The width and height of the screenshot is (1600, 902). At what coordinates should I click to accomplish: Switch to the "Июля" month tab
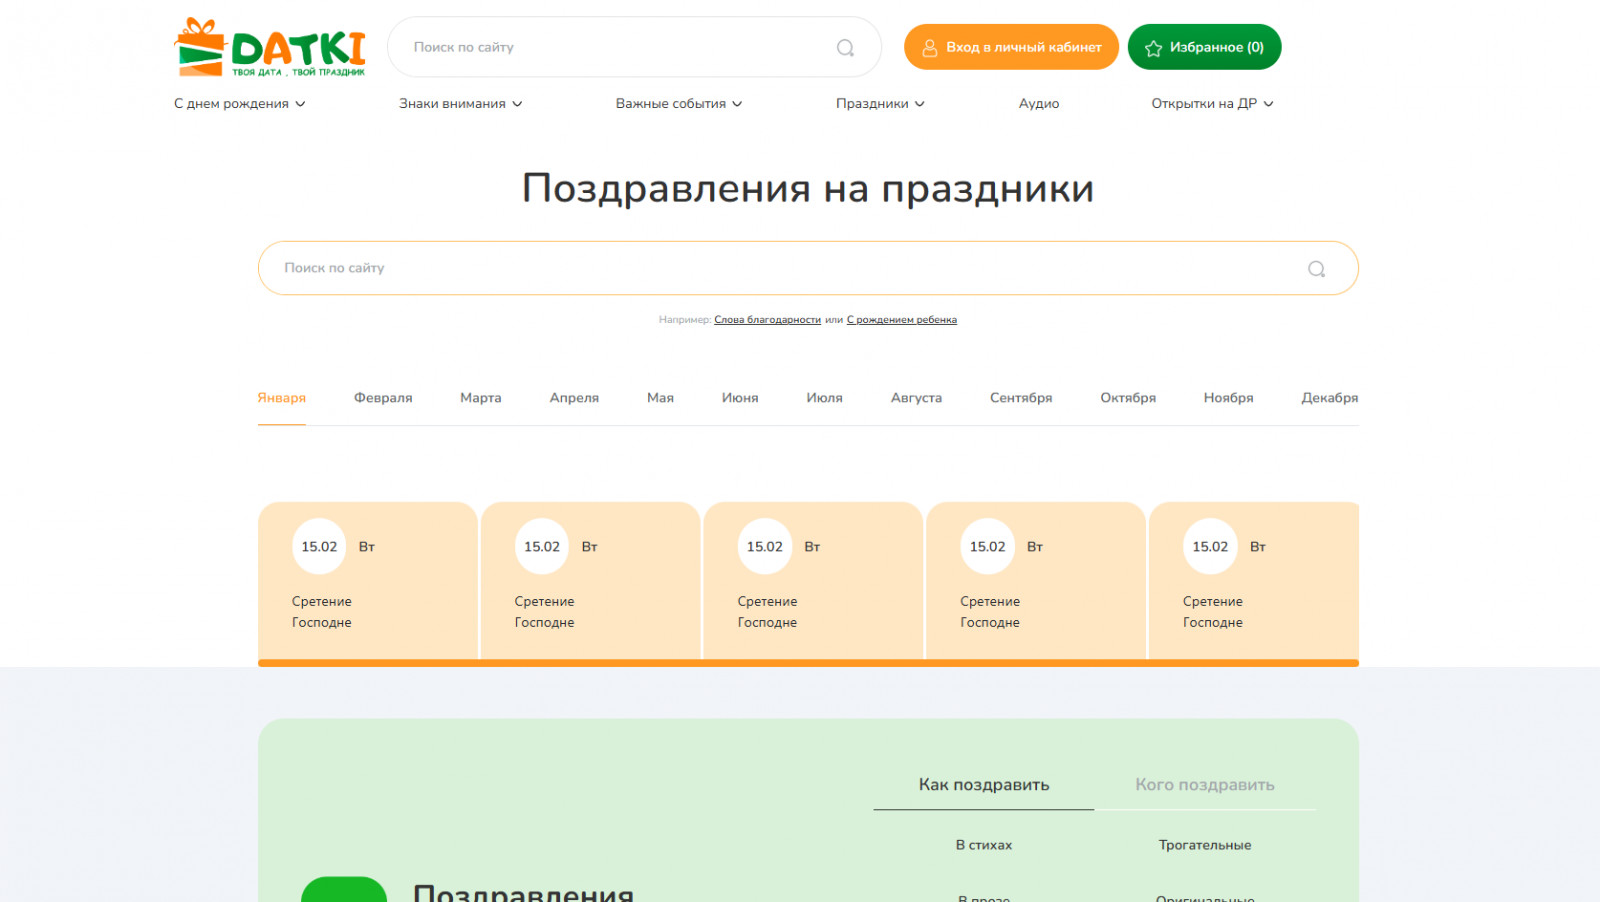pos(825,398)
